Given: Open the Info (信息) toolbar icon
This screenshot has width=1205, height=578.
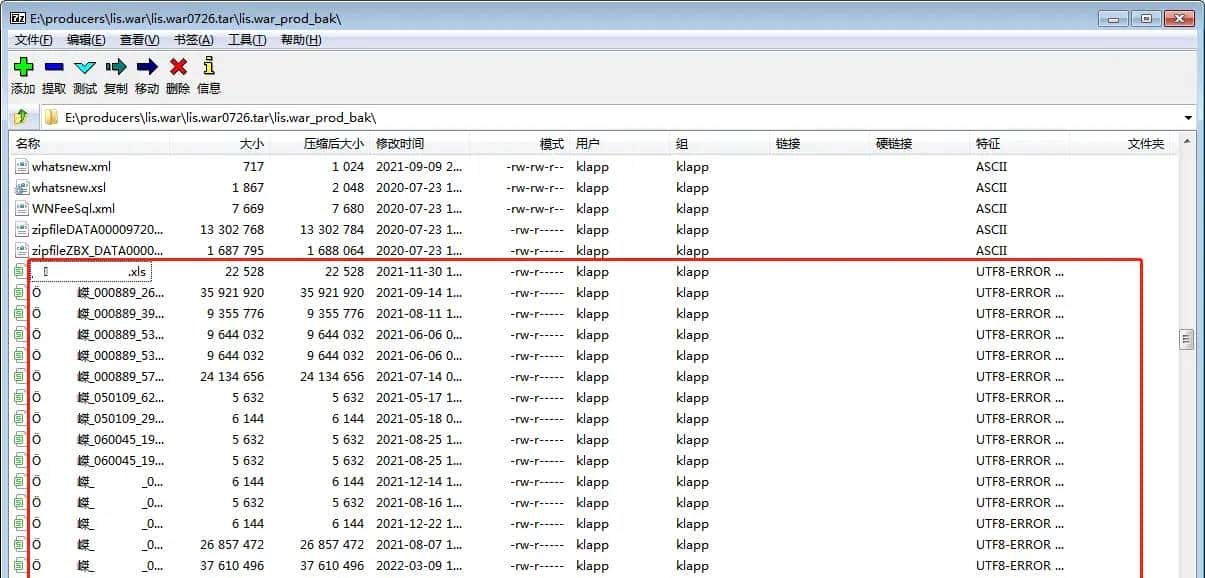Looking at the screenshot, I should pos(208,68).
